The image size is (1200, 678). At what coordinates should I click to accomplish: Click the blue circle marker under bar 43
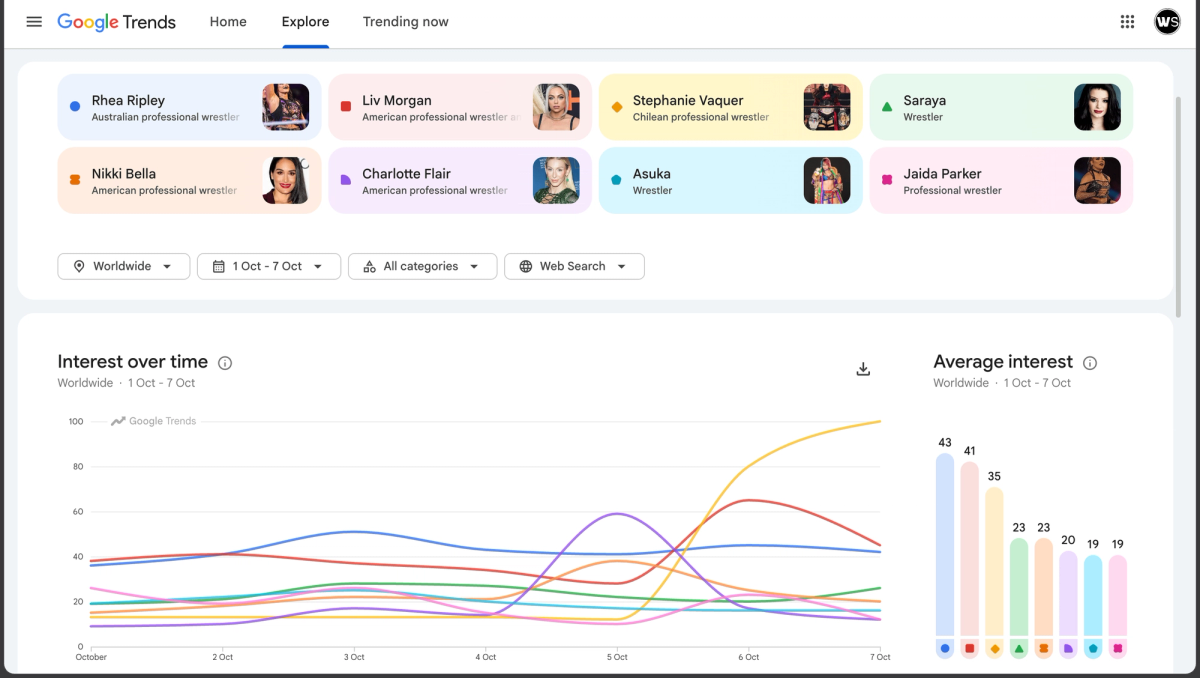[x=945, y=648]
